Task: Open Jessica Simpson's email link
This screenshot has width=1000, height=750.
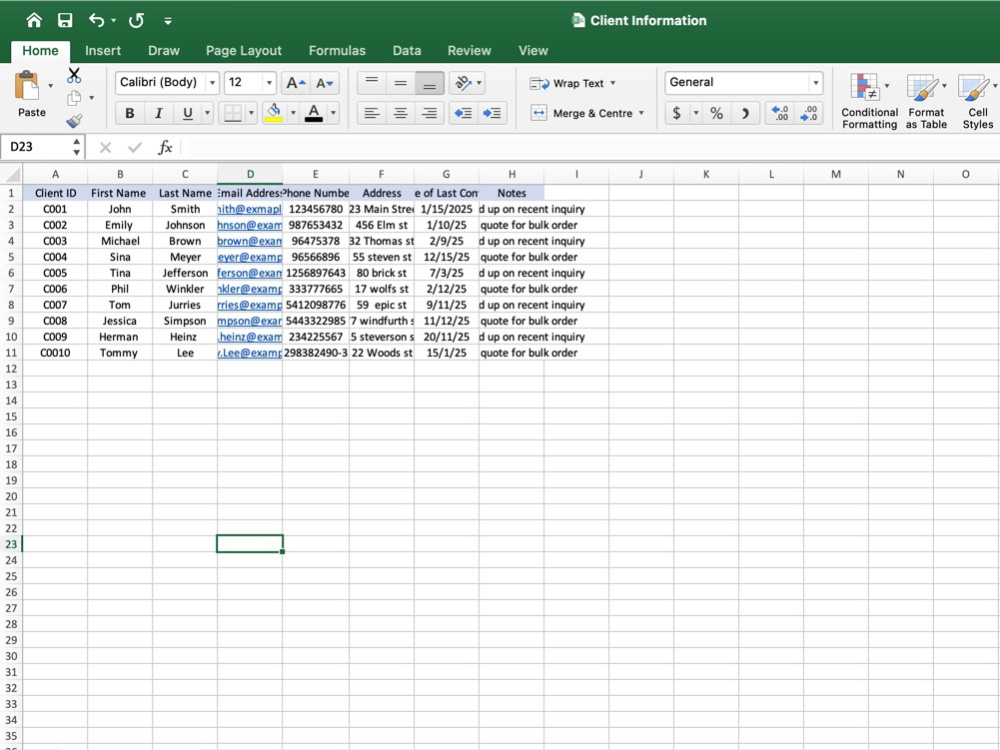Action: click(249, 321)
